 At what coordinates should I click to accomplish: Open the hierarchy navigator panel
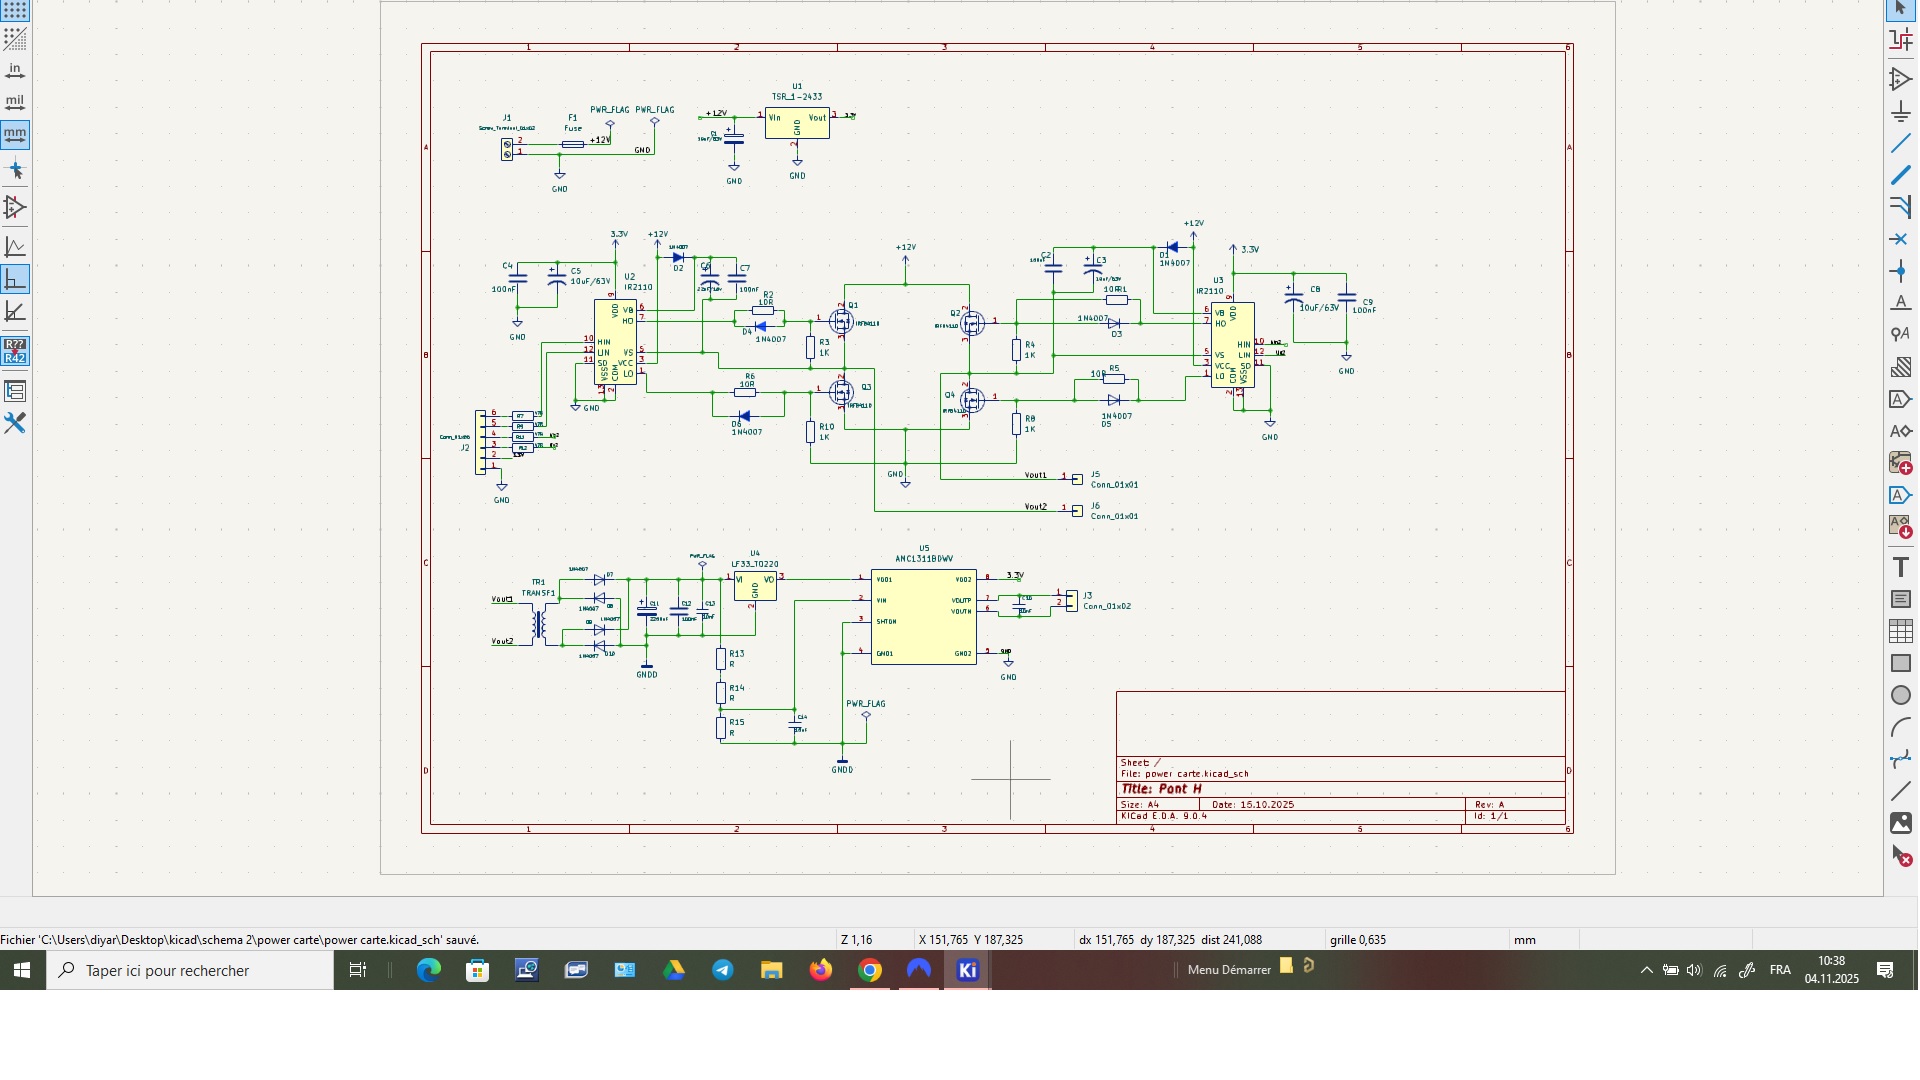coord(15,391)
